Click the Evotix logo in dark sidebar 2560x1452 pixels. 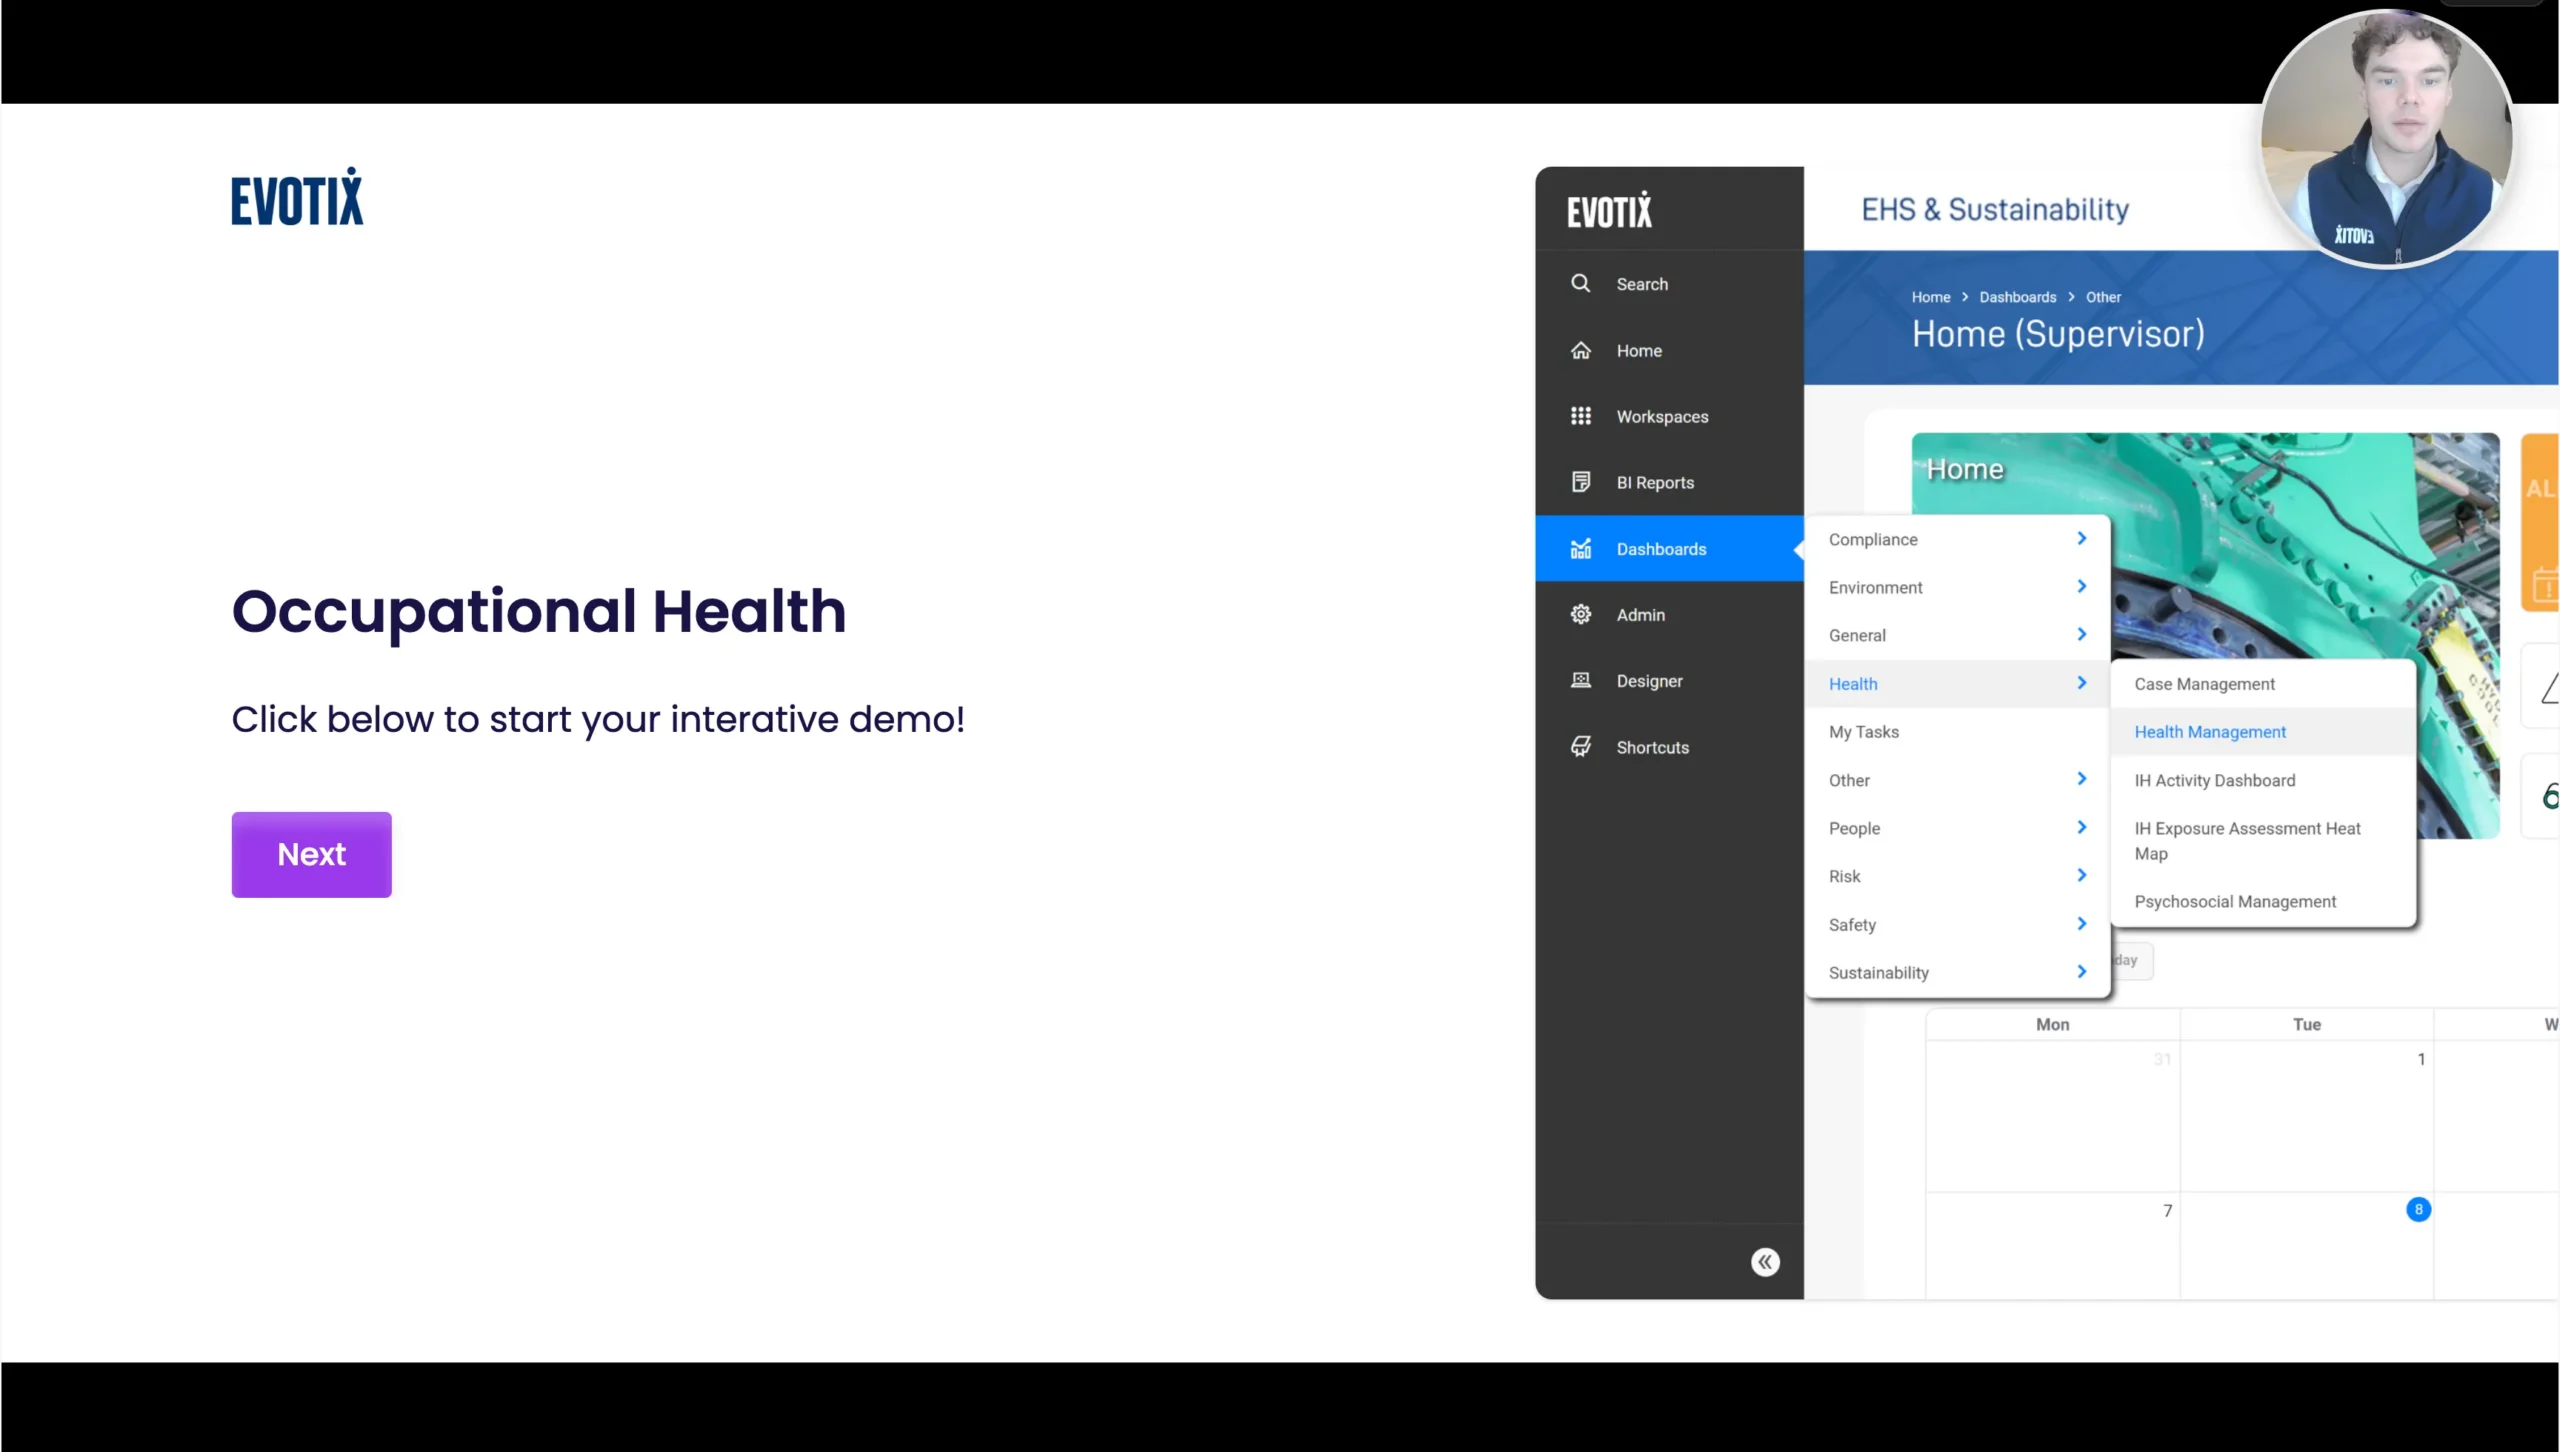1609,210
